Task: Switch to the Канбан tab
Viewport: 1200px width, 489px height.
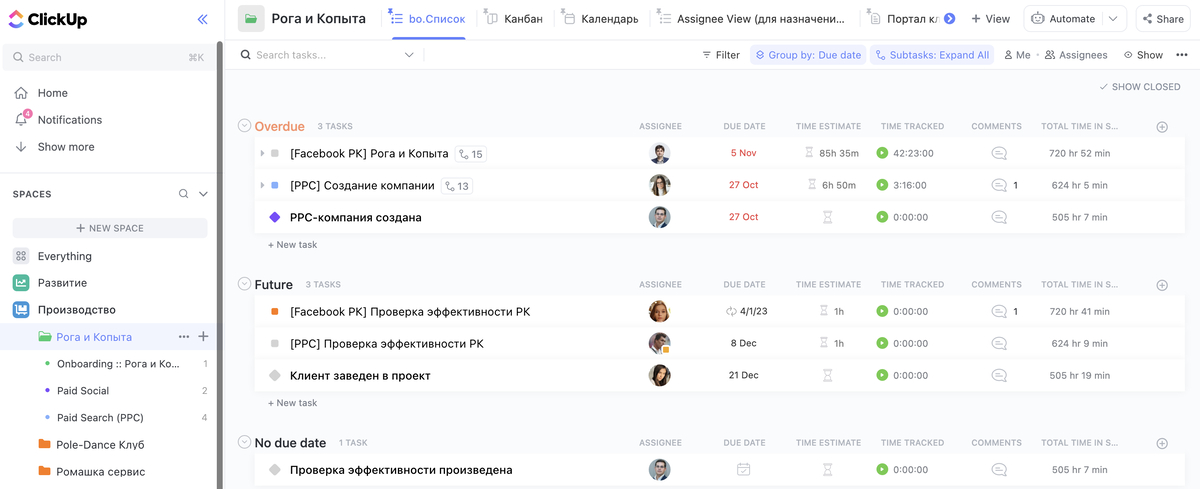Action: 514,19
